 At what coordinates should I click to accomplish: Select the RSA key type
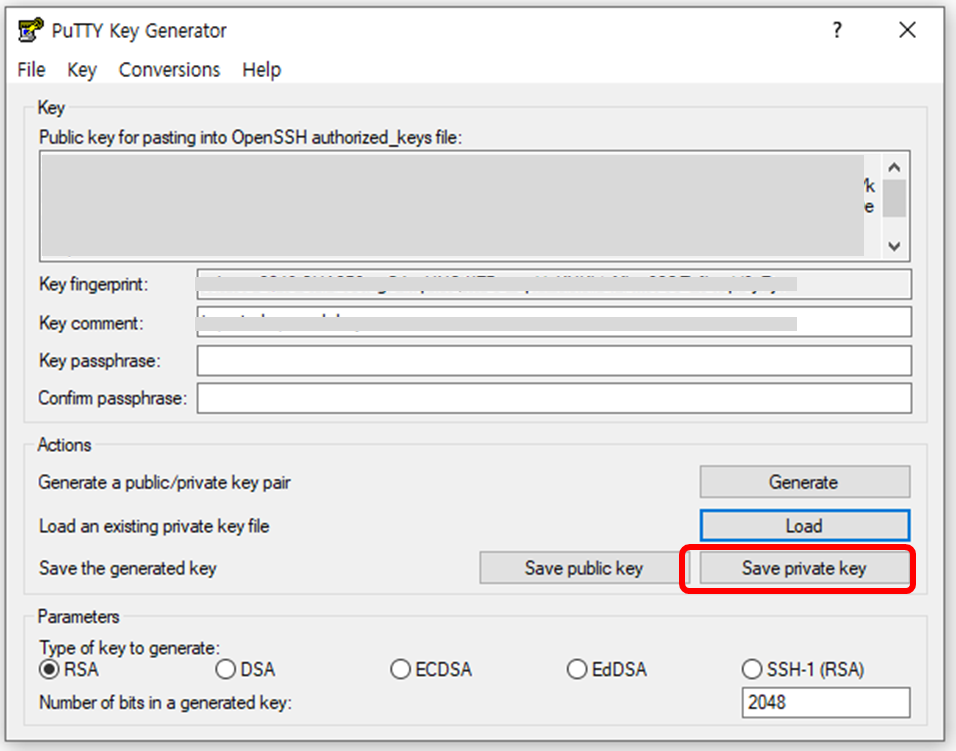coord(69,669)
